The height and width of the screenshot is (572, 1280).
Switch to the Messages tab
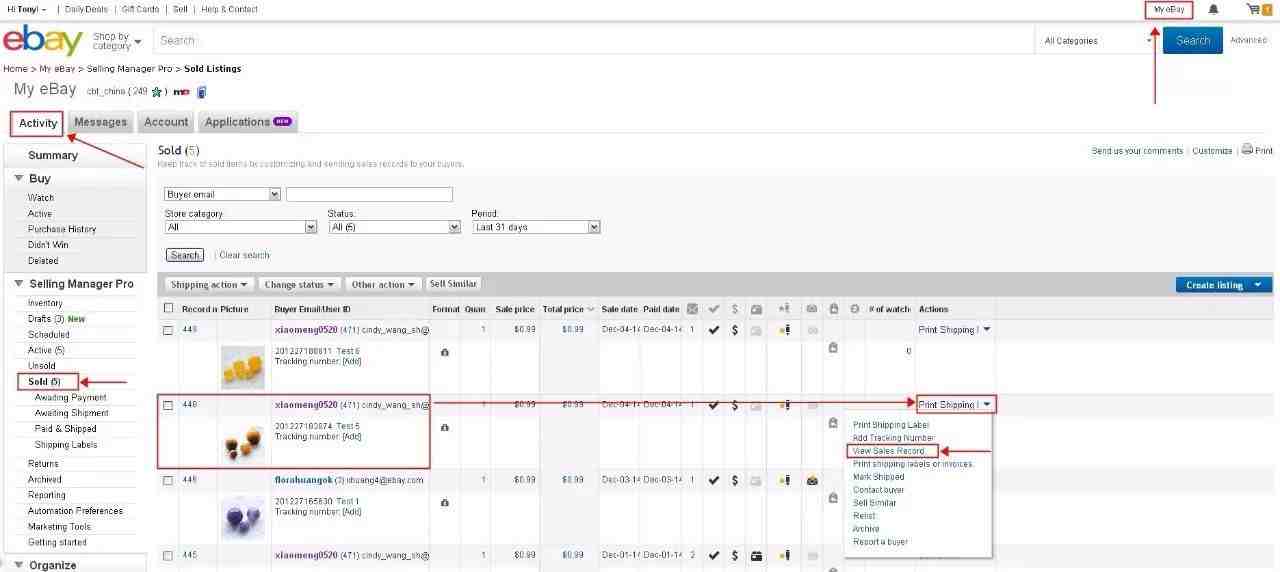[101, 122]
